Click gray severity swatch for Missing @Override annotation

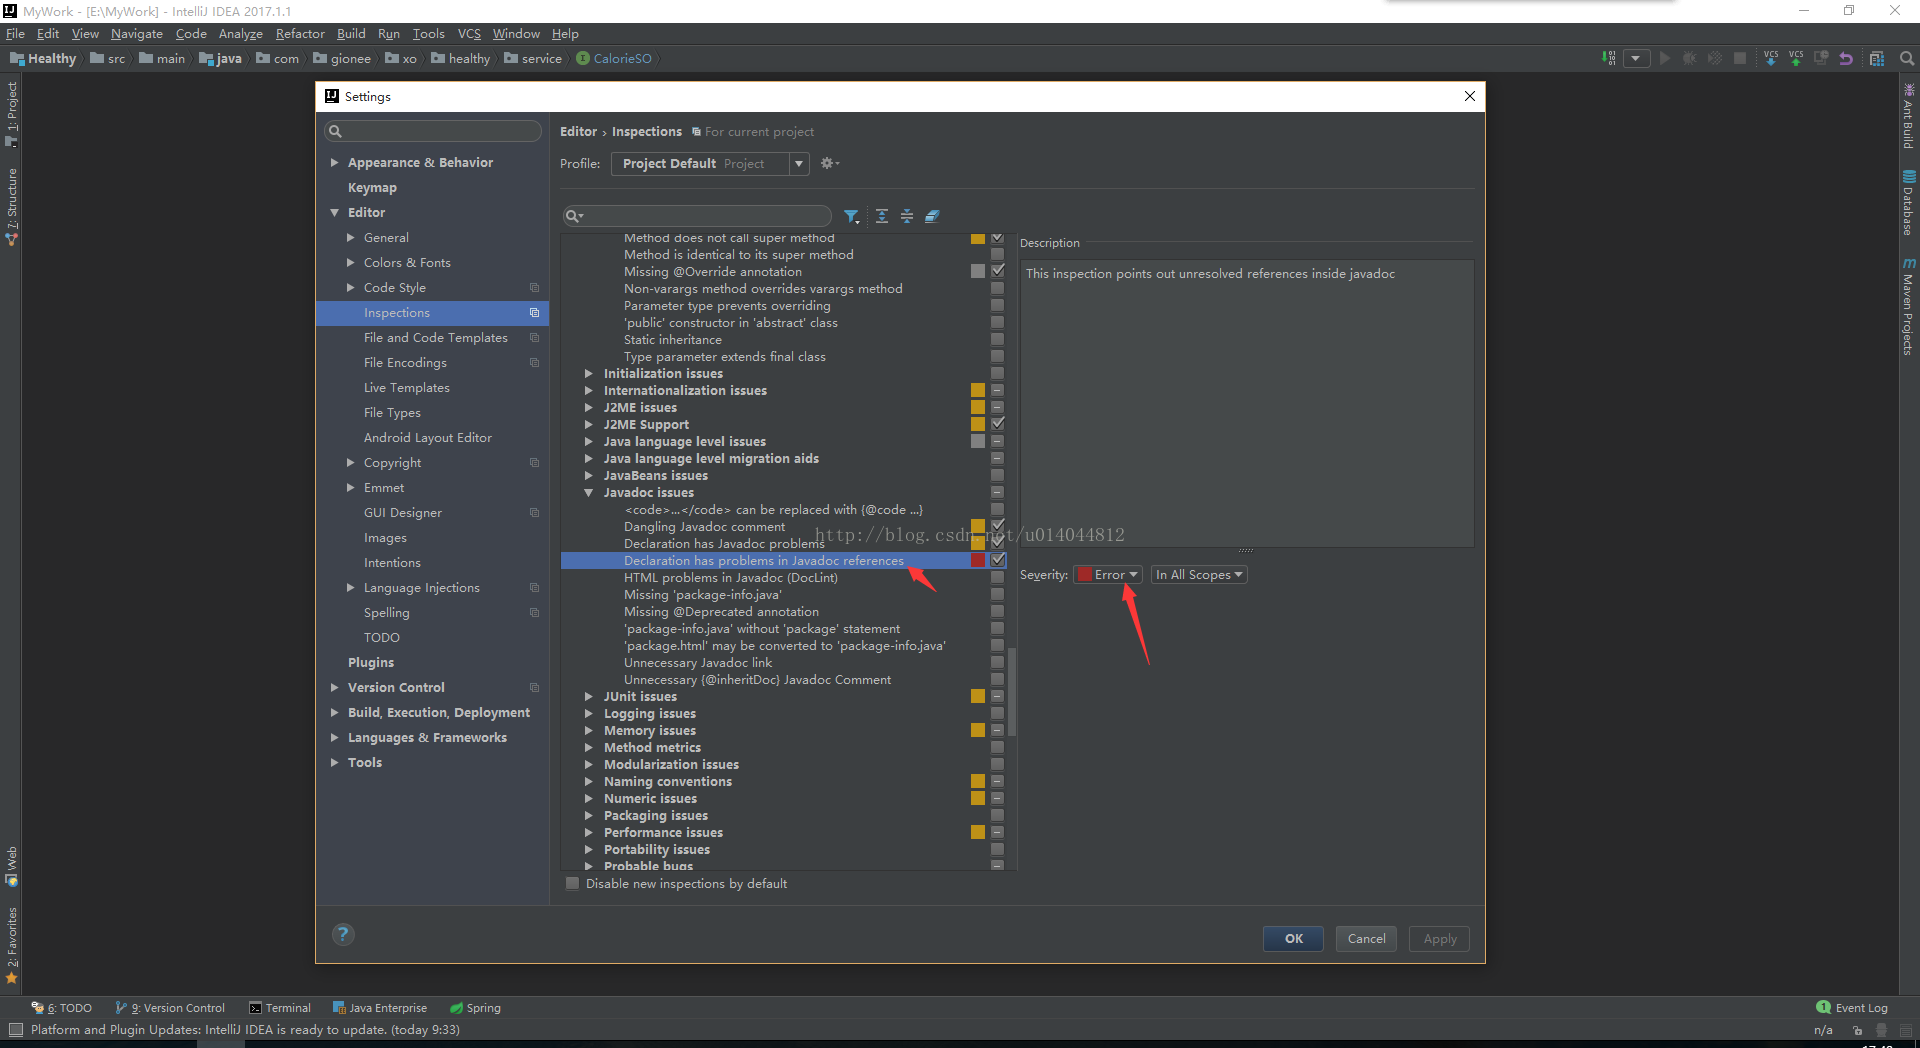(x=978, y=271)
